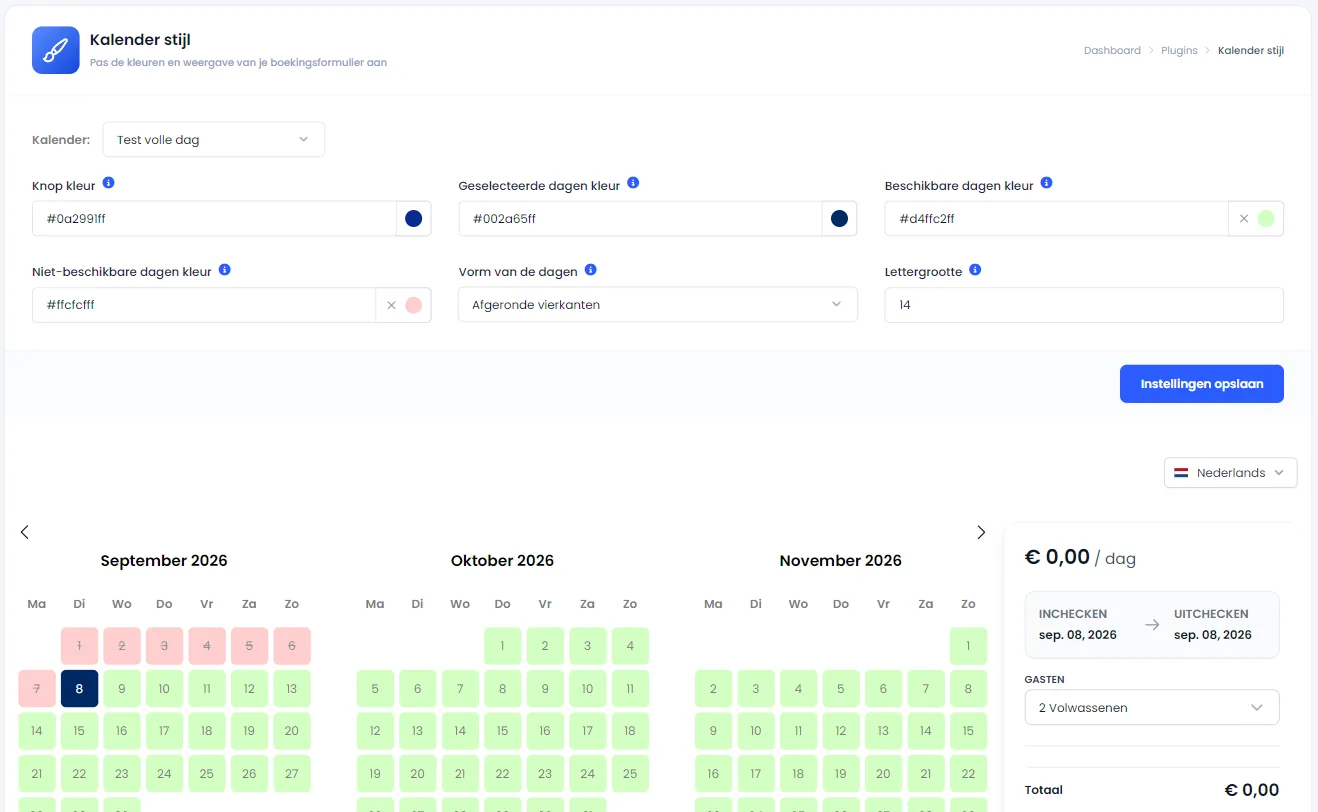Select Oktober 1, 2026 in calendar
The width and height of the screenshot is (1318, 812).
click(x=503, y=646)
